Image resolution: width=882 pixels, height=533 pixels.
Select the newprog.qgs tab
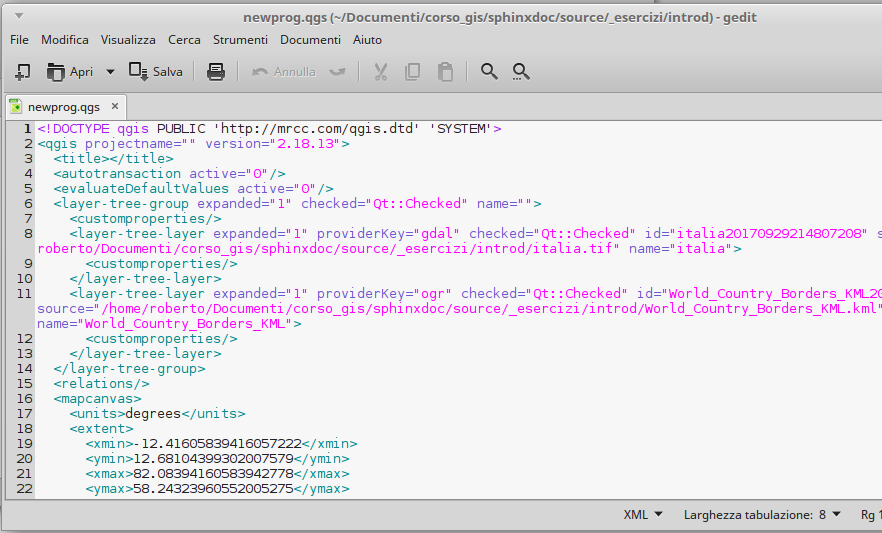click(x=64, y=107)
